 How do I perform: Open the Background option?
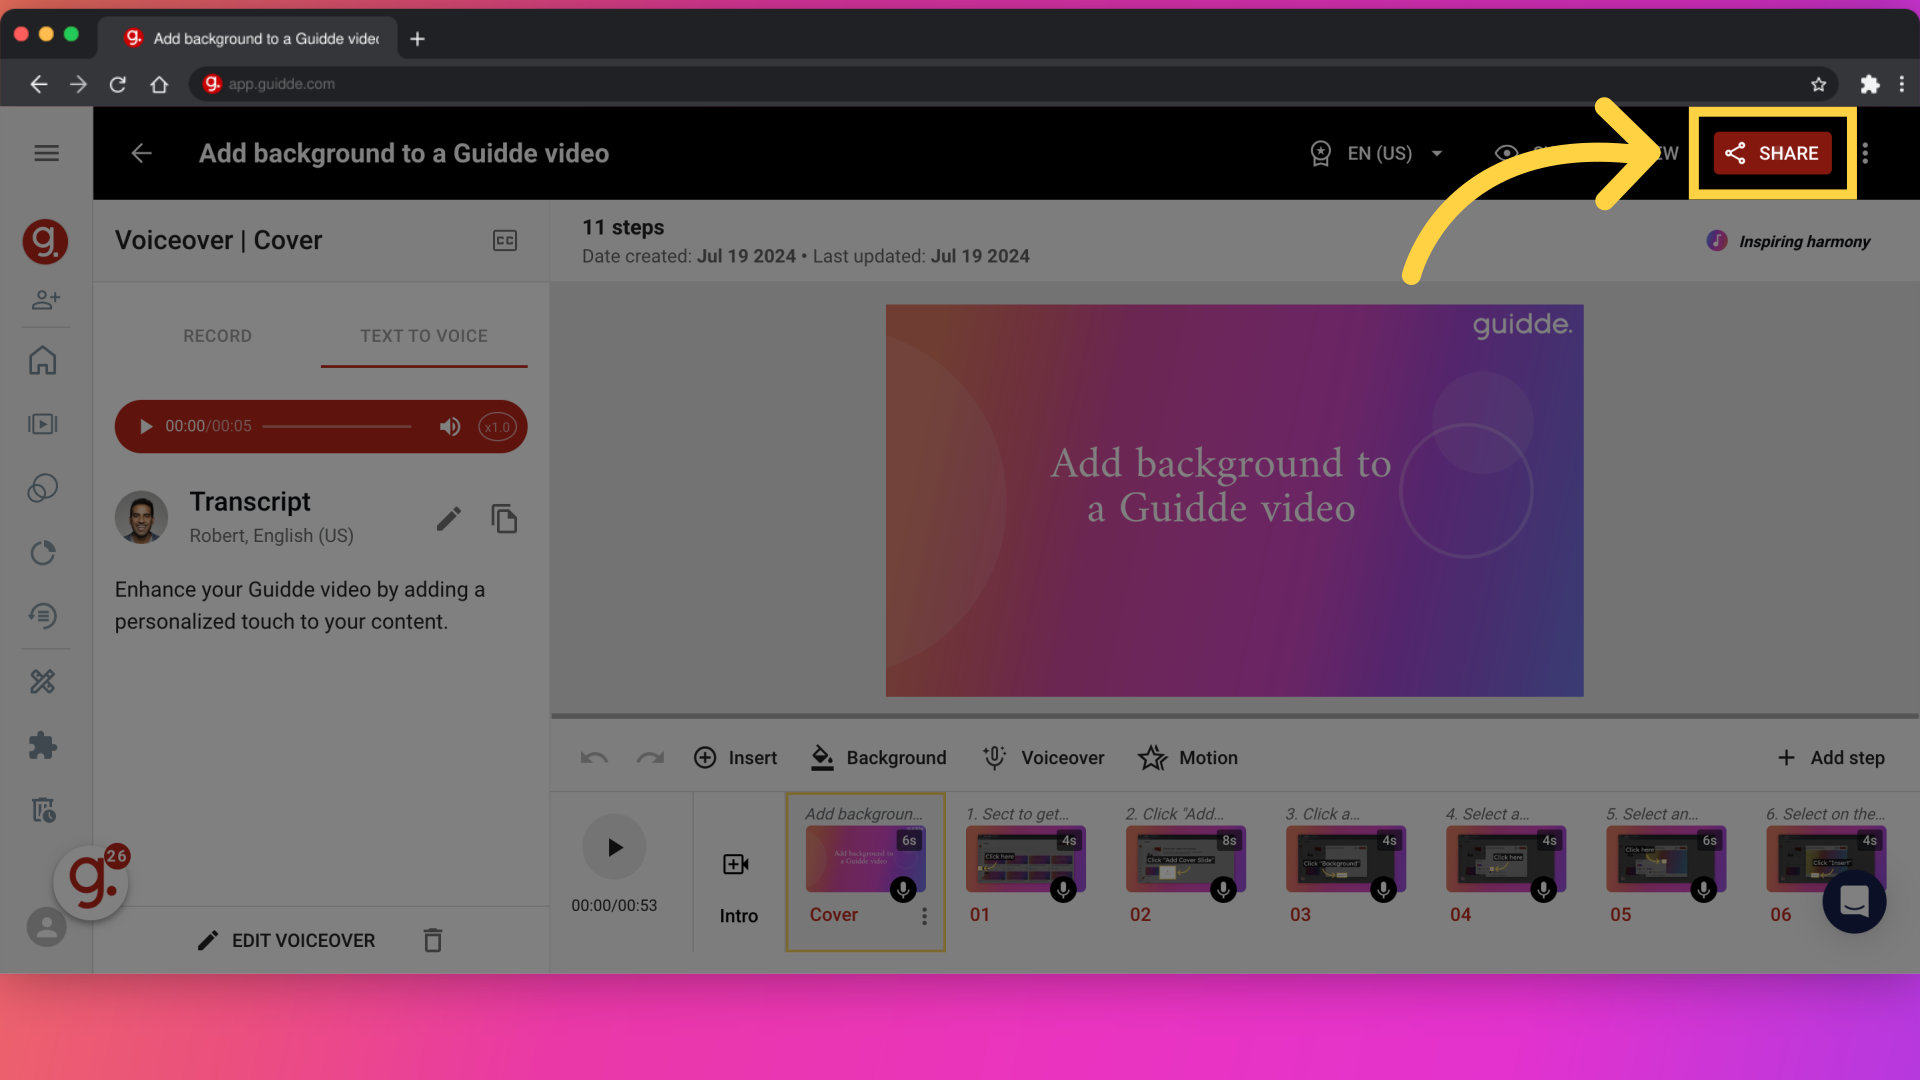(878, 758)
